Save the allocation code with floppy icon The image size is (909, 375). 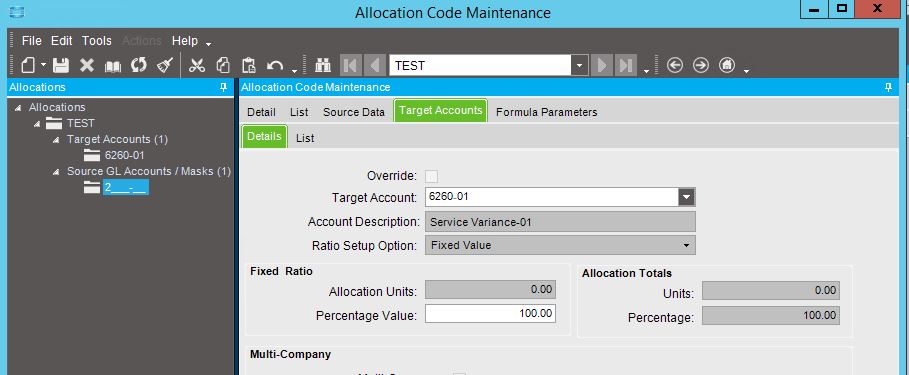click(61, 65)
